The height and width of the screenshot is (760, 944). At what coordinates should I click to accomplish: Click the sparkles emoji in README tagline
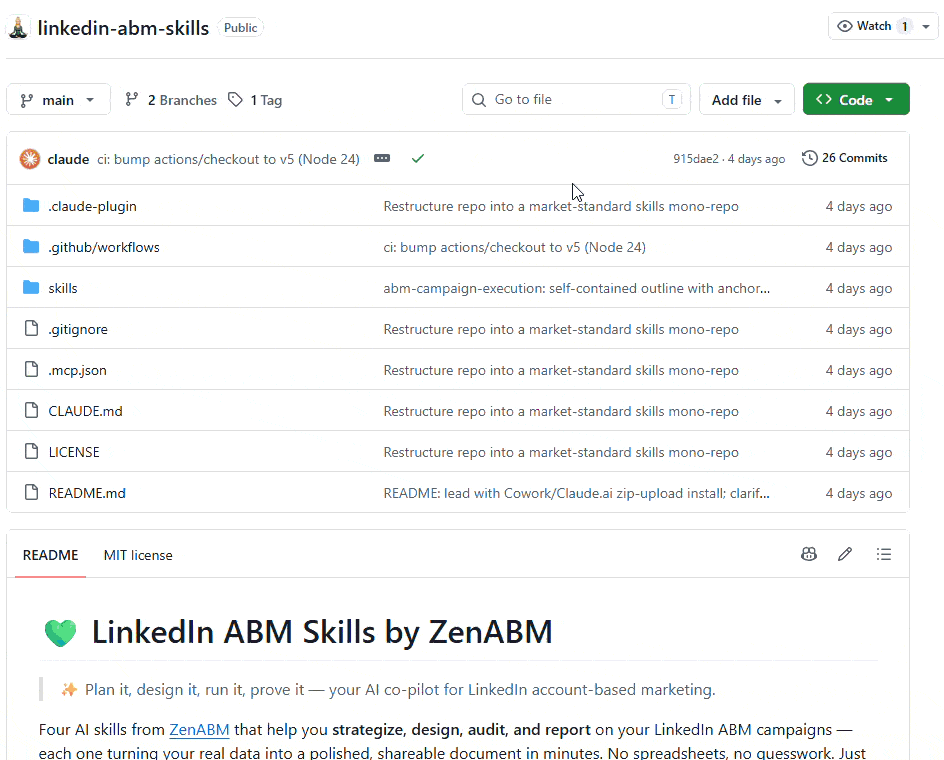69,690
